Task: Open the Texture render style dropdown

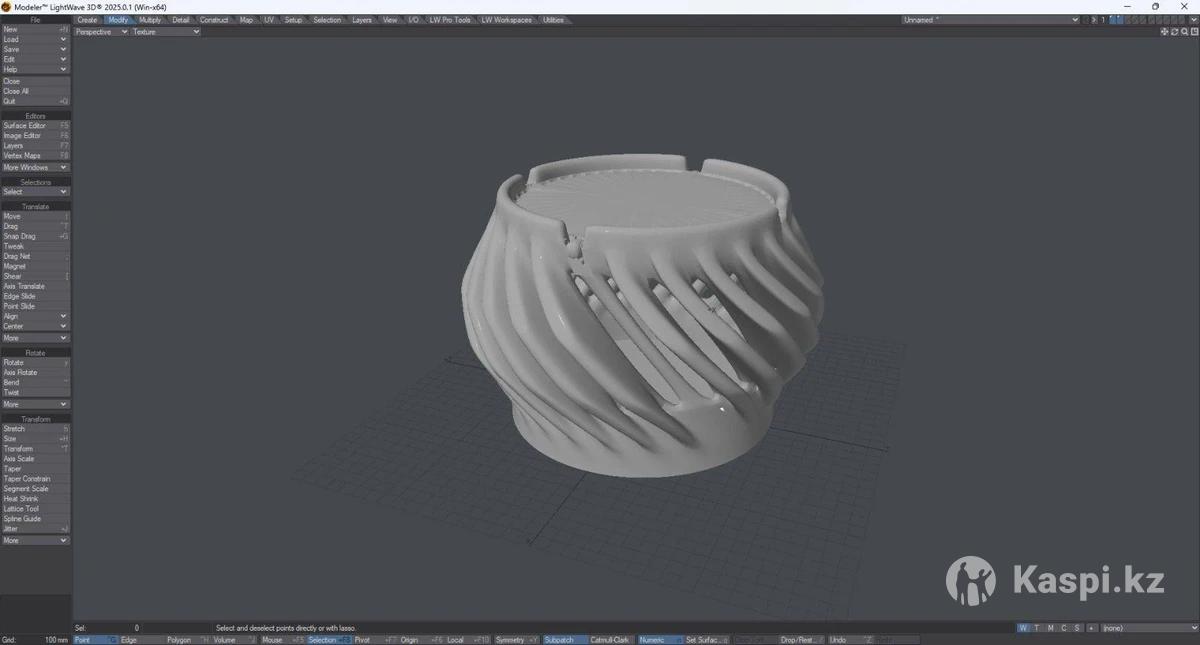Action: point(166,32)
